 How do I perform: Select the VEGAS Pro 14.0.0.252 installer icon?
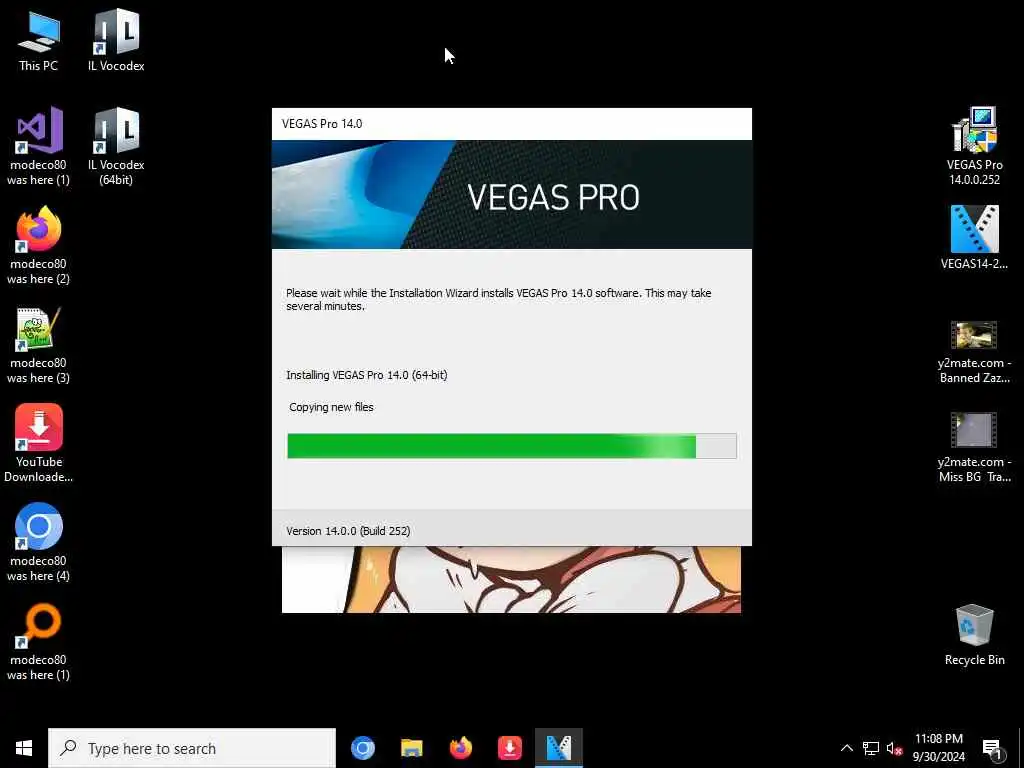click(974, 147)
